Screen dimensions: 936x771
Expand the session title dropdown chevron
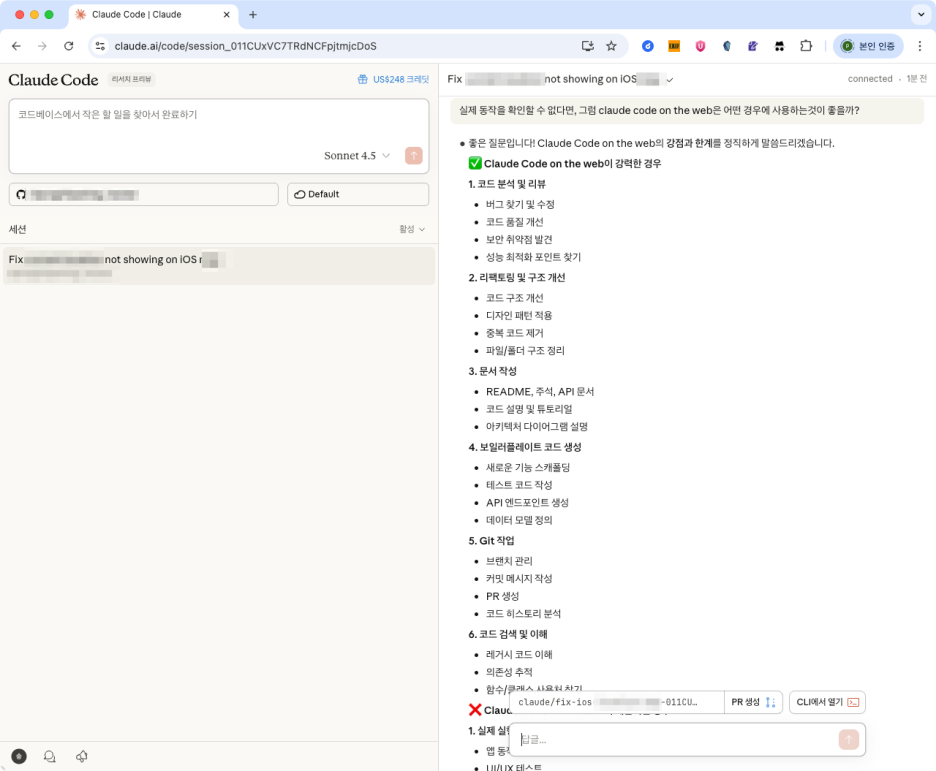670,79
